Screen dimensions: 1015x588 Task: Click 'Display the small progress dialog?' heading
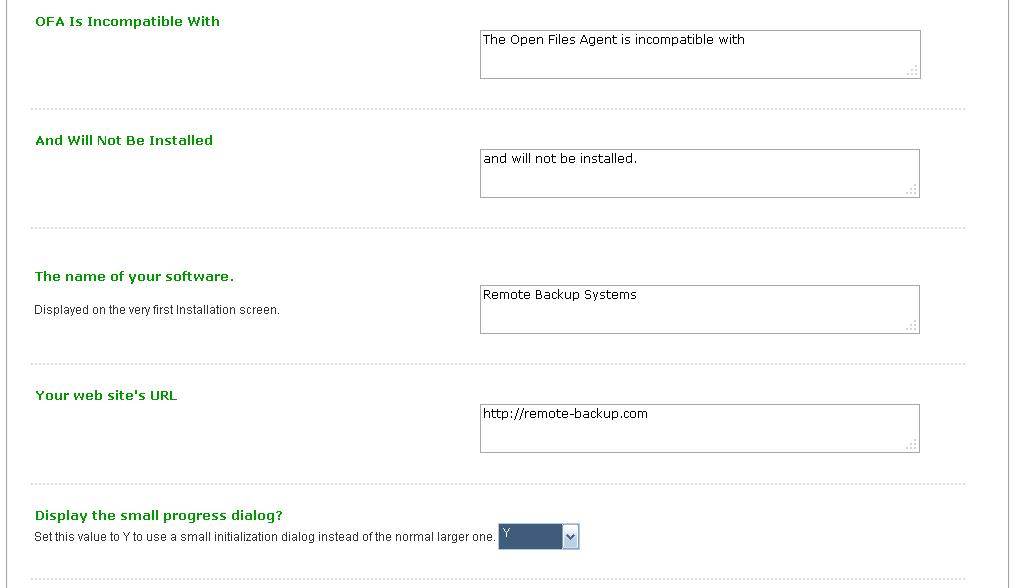(x=159, y=515)
